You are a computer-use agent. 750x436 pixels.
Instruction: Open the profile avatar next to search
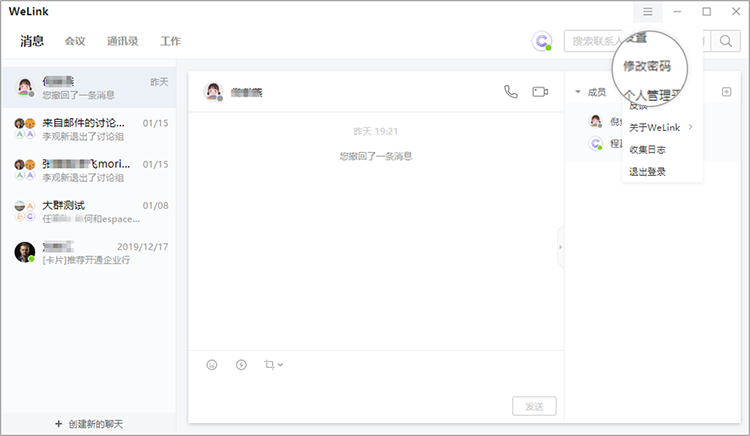(541, 41)
